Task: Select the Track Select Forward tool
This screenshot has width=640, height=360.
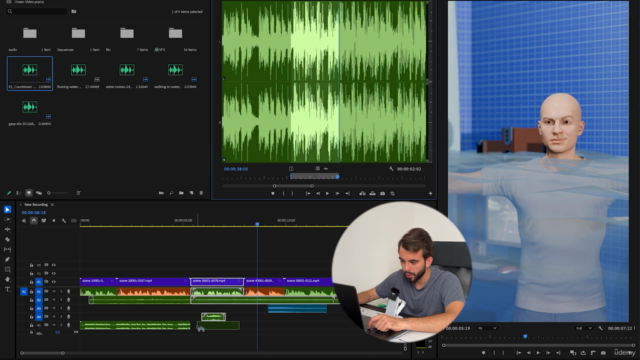Action: point(7,220)
